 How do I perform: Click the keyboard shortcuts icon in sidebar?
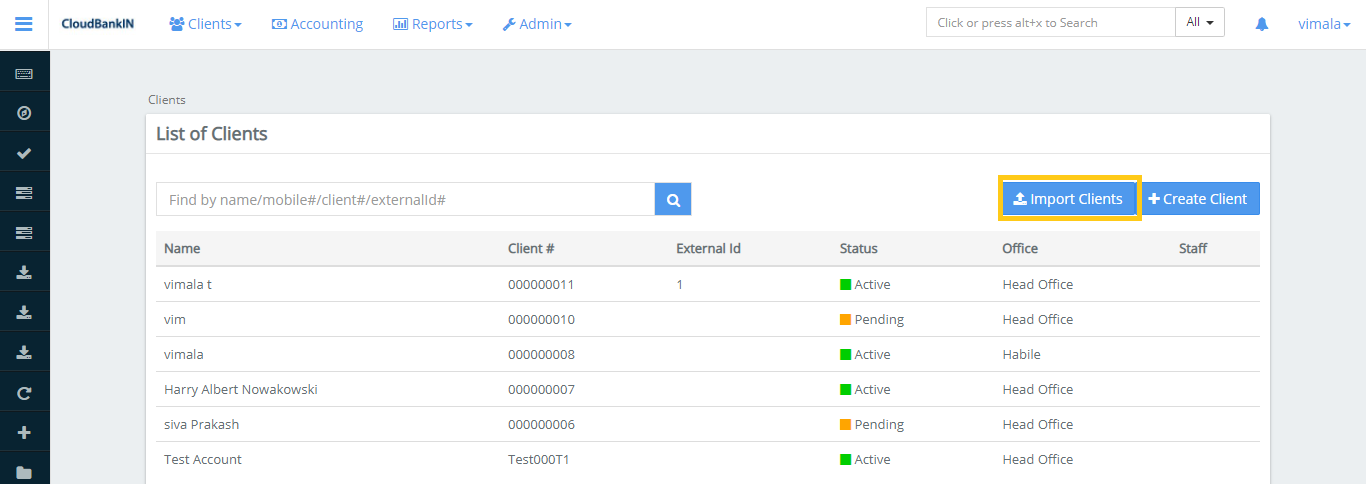click(x=24, y=74)
